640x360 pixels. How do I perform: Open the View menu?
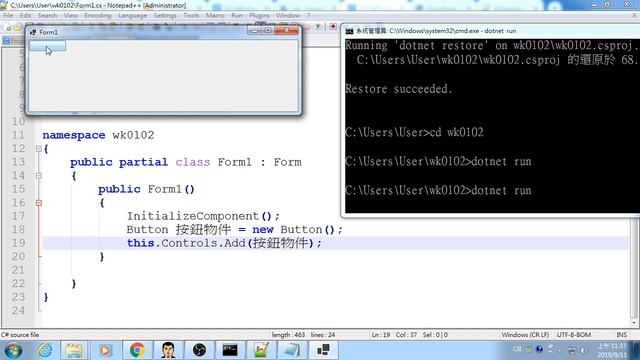(x=71, y=15)
